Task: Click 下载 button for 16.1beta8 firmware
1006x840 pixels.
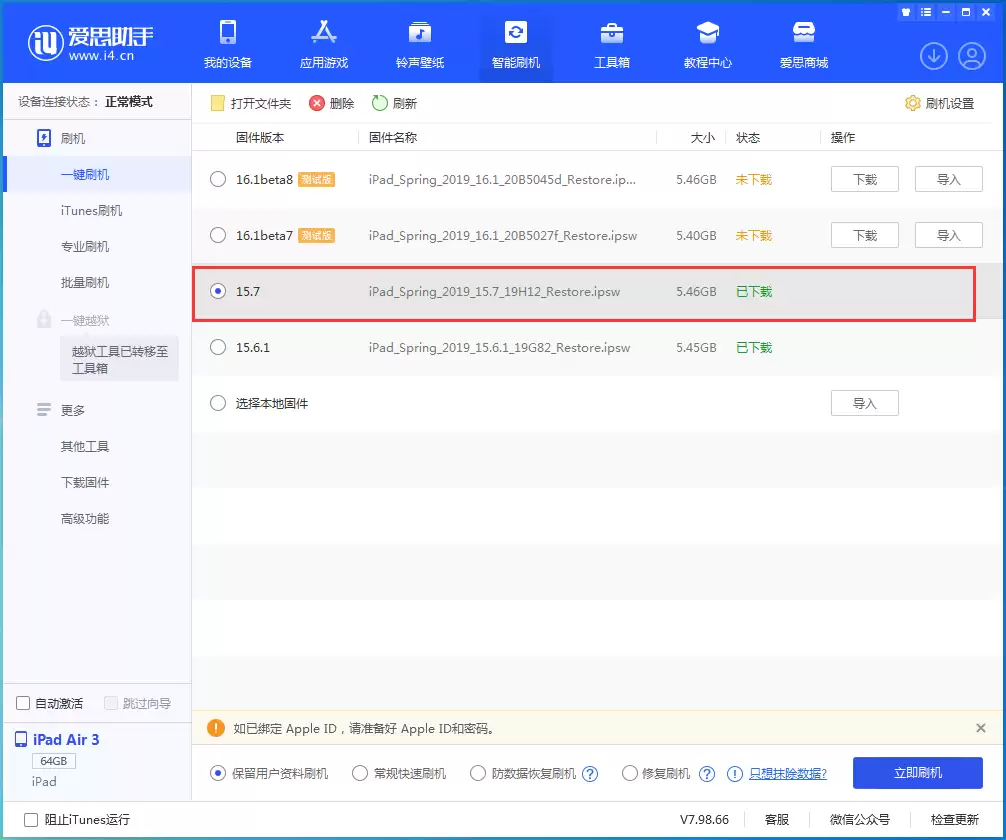Action: (865, 179)
